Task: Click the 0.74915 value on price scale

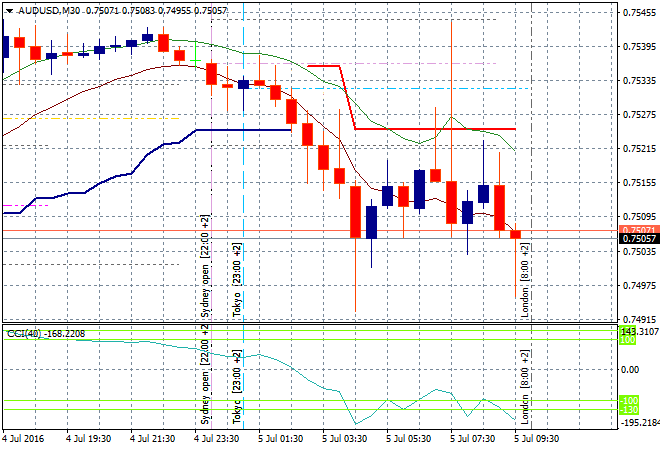Action: (x=638, y=319)
